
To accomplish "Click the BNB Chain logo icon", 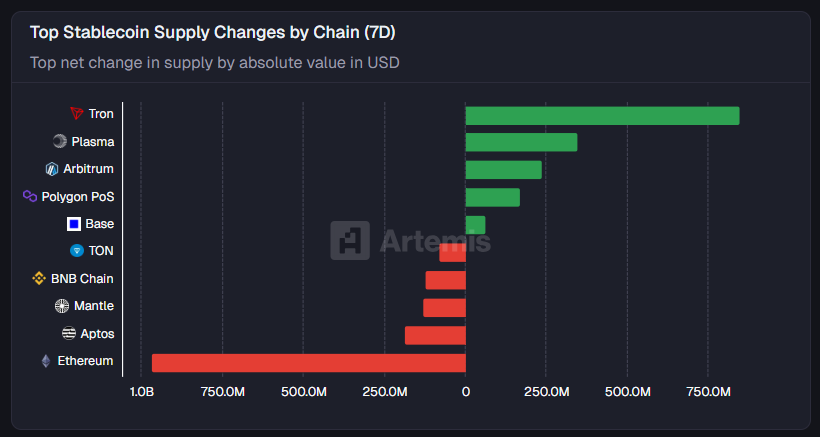I will [x=40, y=279].
